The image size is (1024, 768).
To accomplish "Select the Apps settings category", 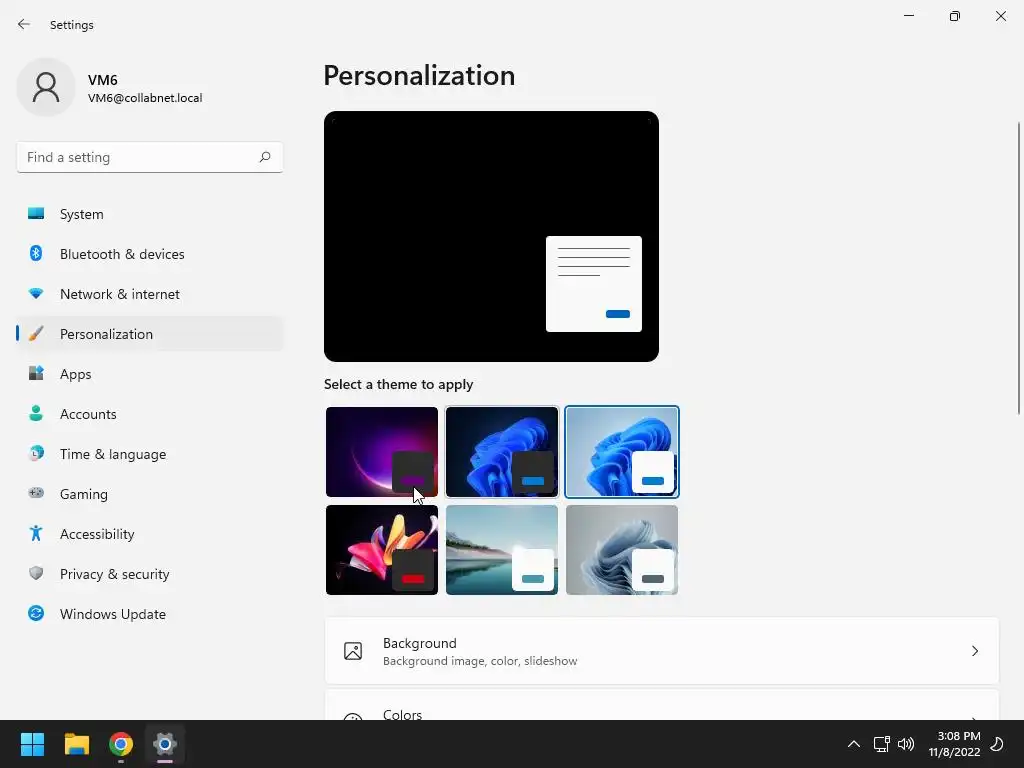I will tap(150, 374).
